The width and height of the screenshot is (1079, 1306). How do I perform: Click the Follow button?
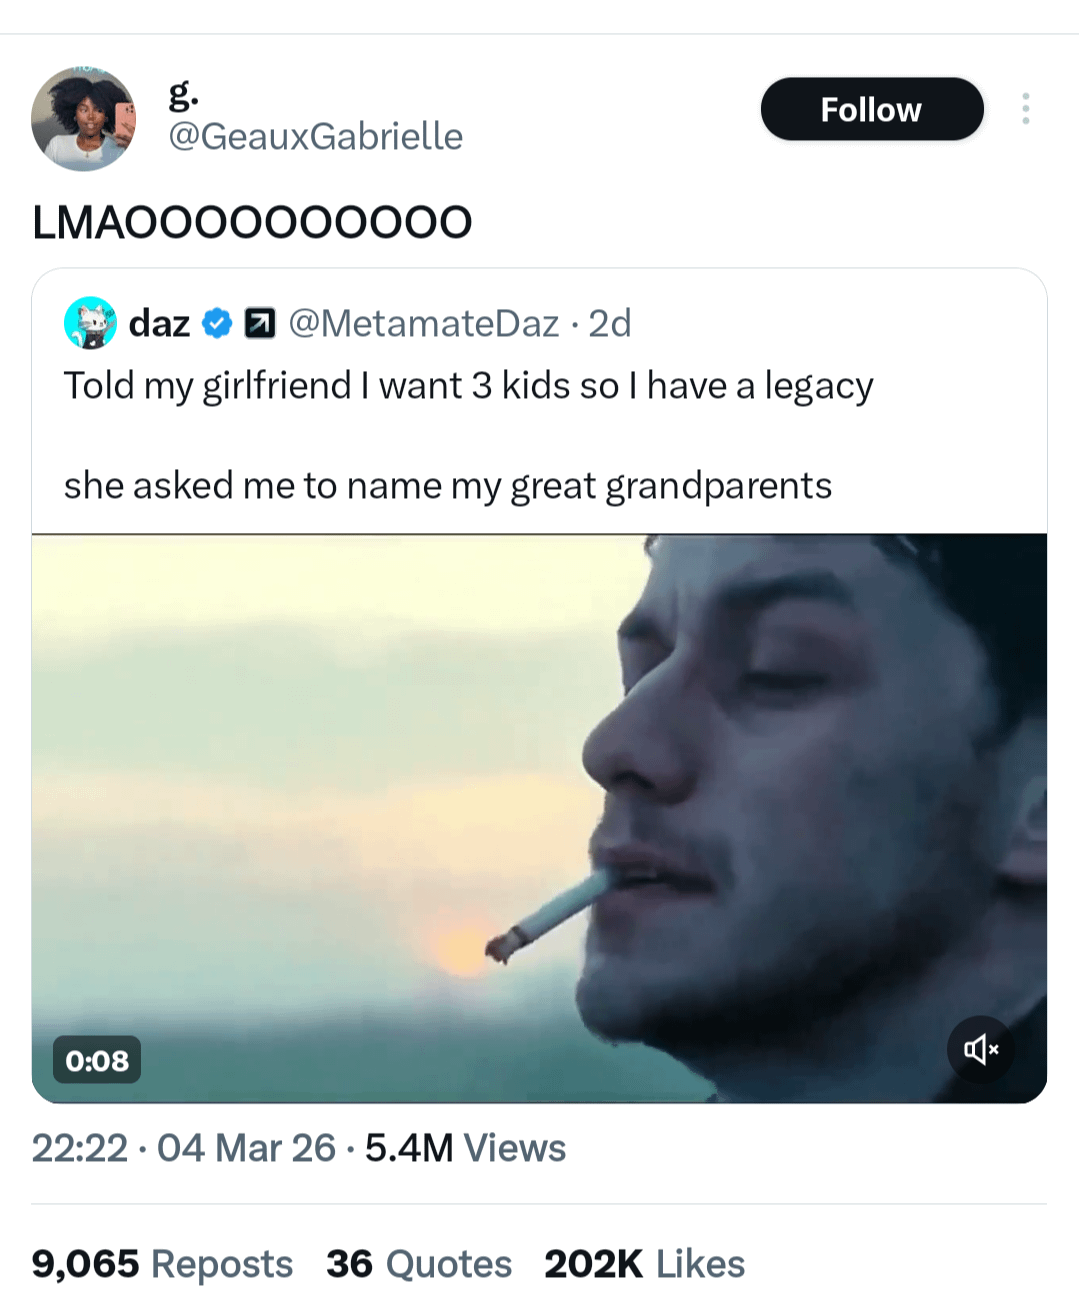point(871,109)
